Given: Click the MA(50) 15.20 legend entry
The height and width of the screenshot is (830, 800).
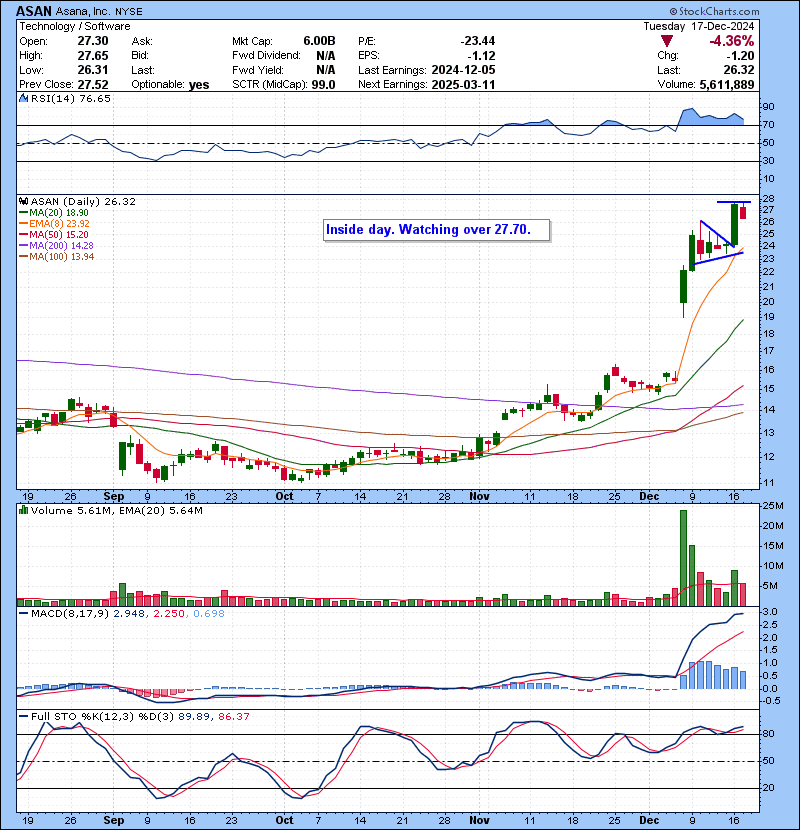Looking at the screenshot, I should tap(54, 234).
